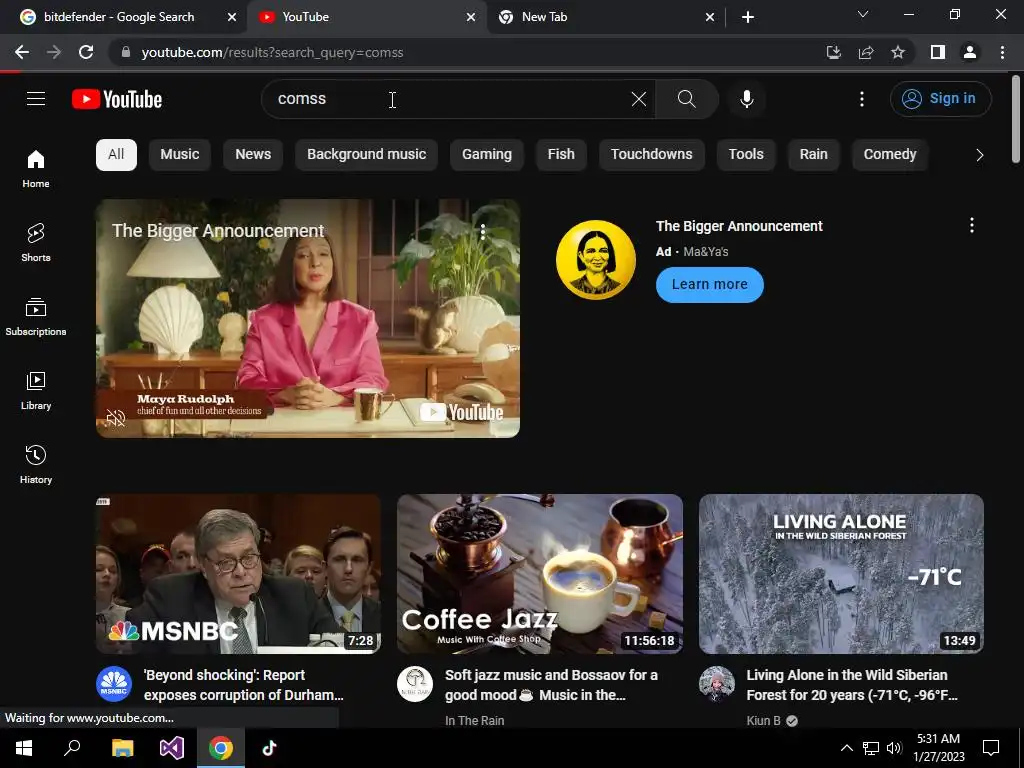Select the Comedy filter chip
The width and height of the screenshot is (1024, 768).
pyautogui.click(x=890, y=155)
